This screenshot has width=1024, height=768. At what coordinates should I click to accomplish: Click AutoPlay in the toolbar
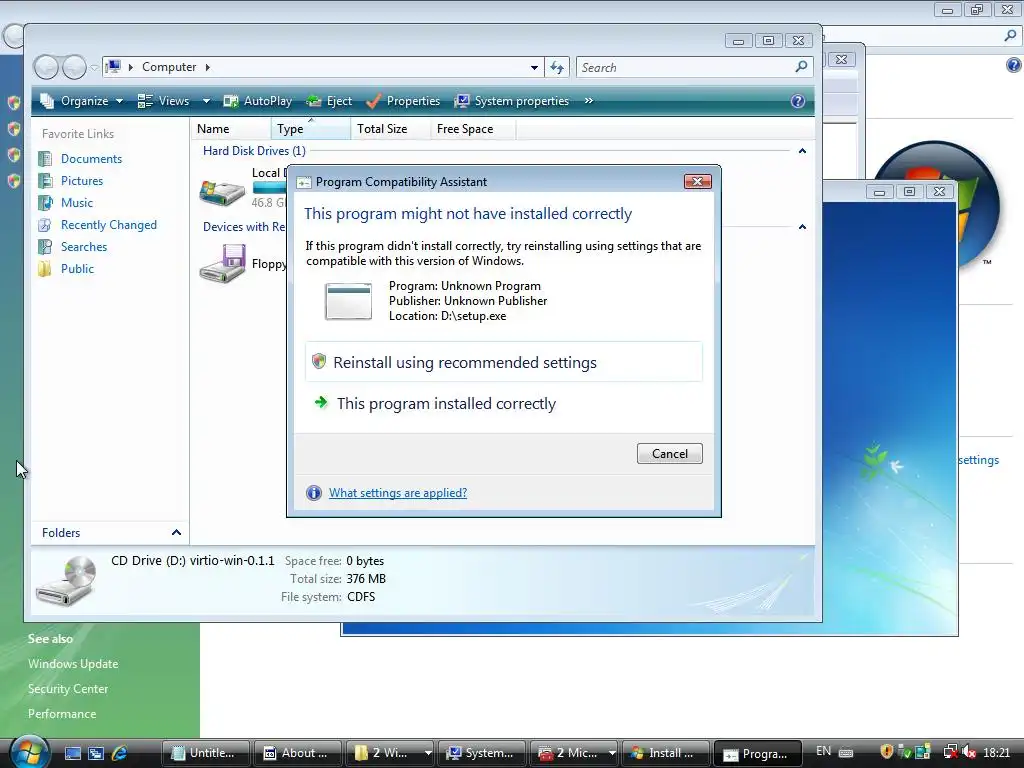[x=257, y=101]
